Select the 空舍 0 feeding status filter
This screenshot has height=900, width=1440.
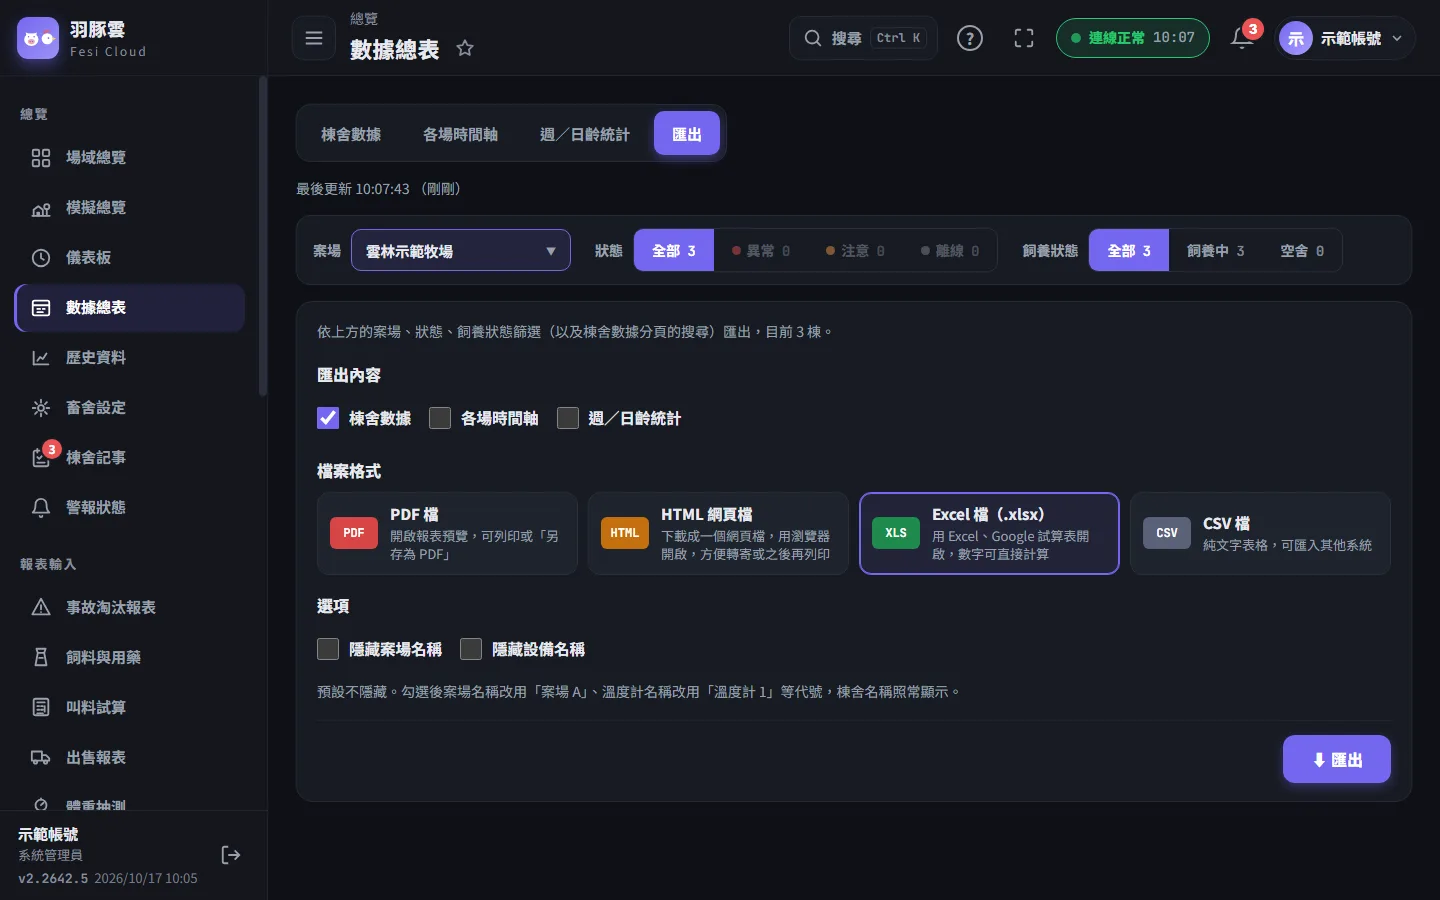pos(1302,251)
